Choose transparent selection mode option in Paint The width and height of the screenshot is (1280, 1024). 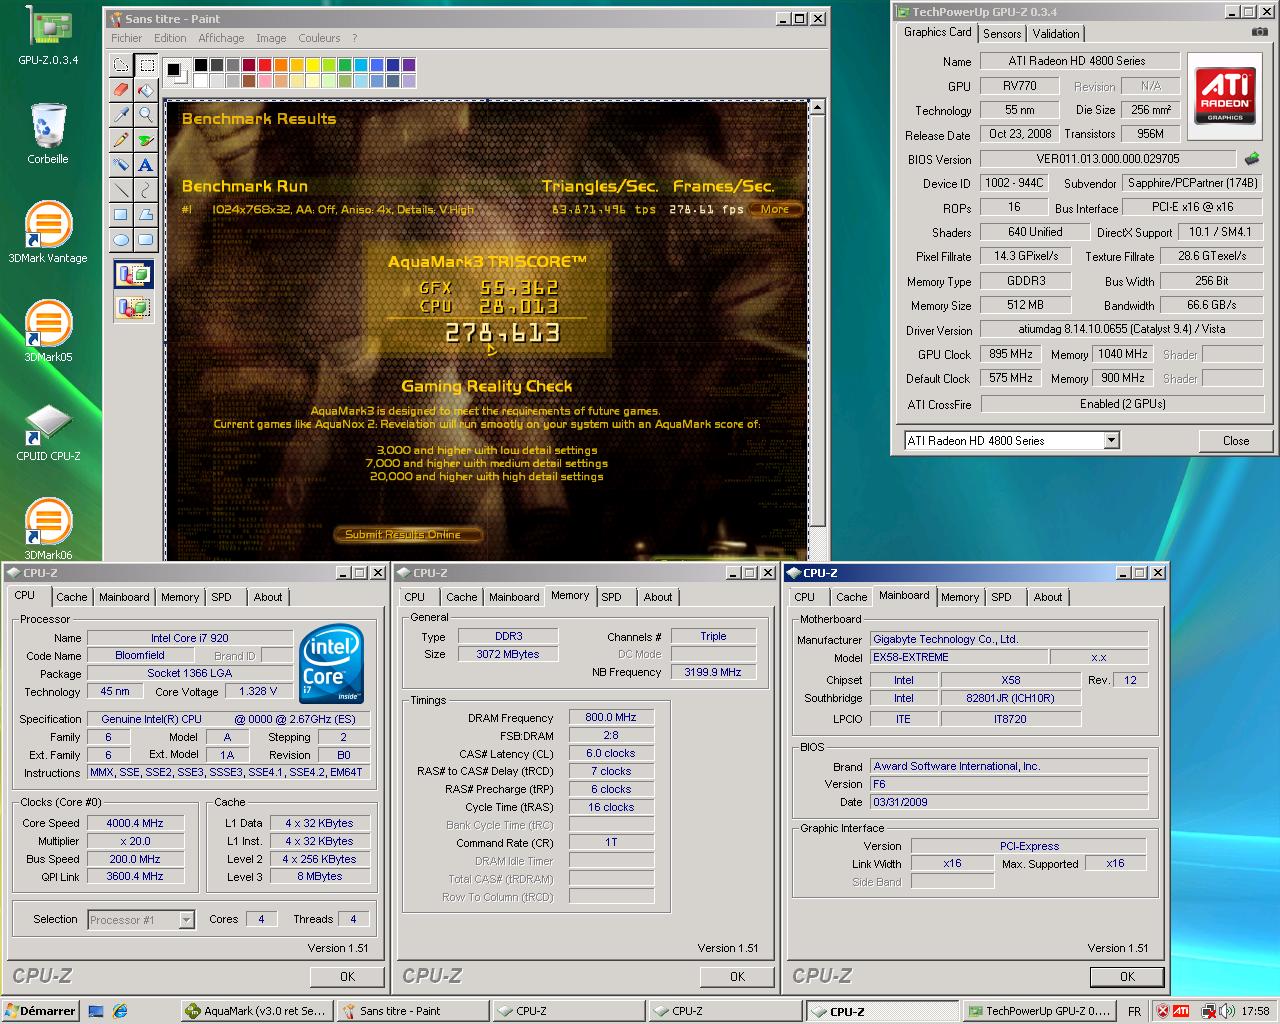pyautogui.click(x=134, y=307)
